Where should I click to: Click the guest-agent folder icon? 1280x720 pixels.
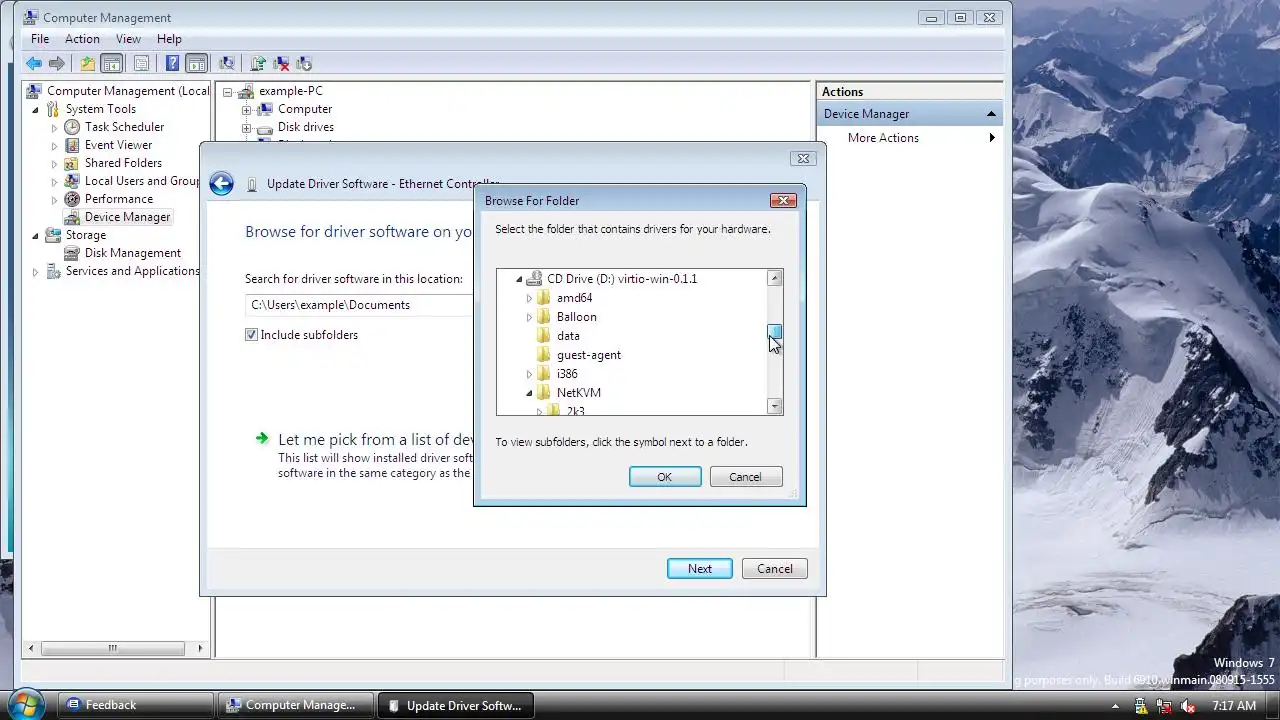(544, 355)
